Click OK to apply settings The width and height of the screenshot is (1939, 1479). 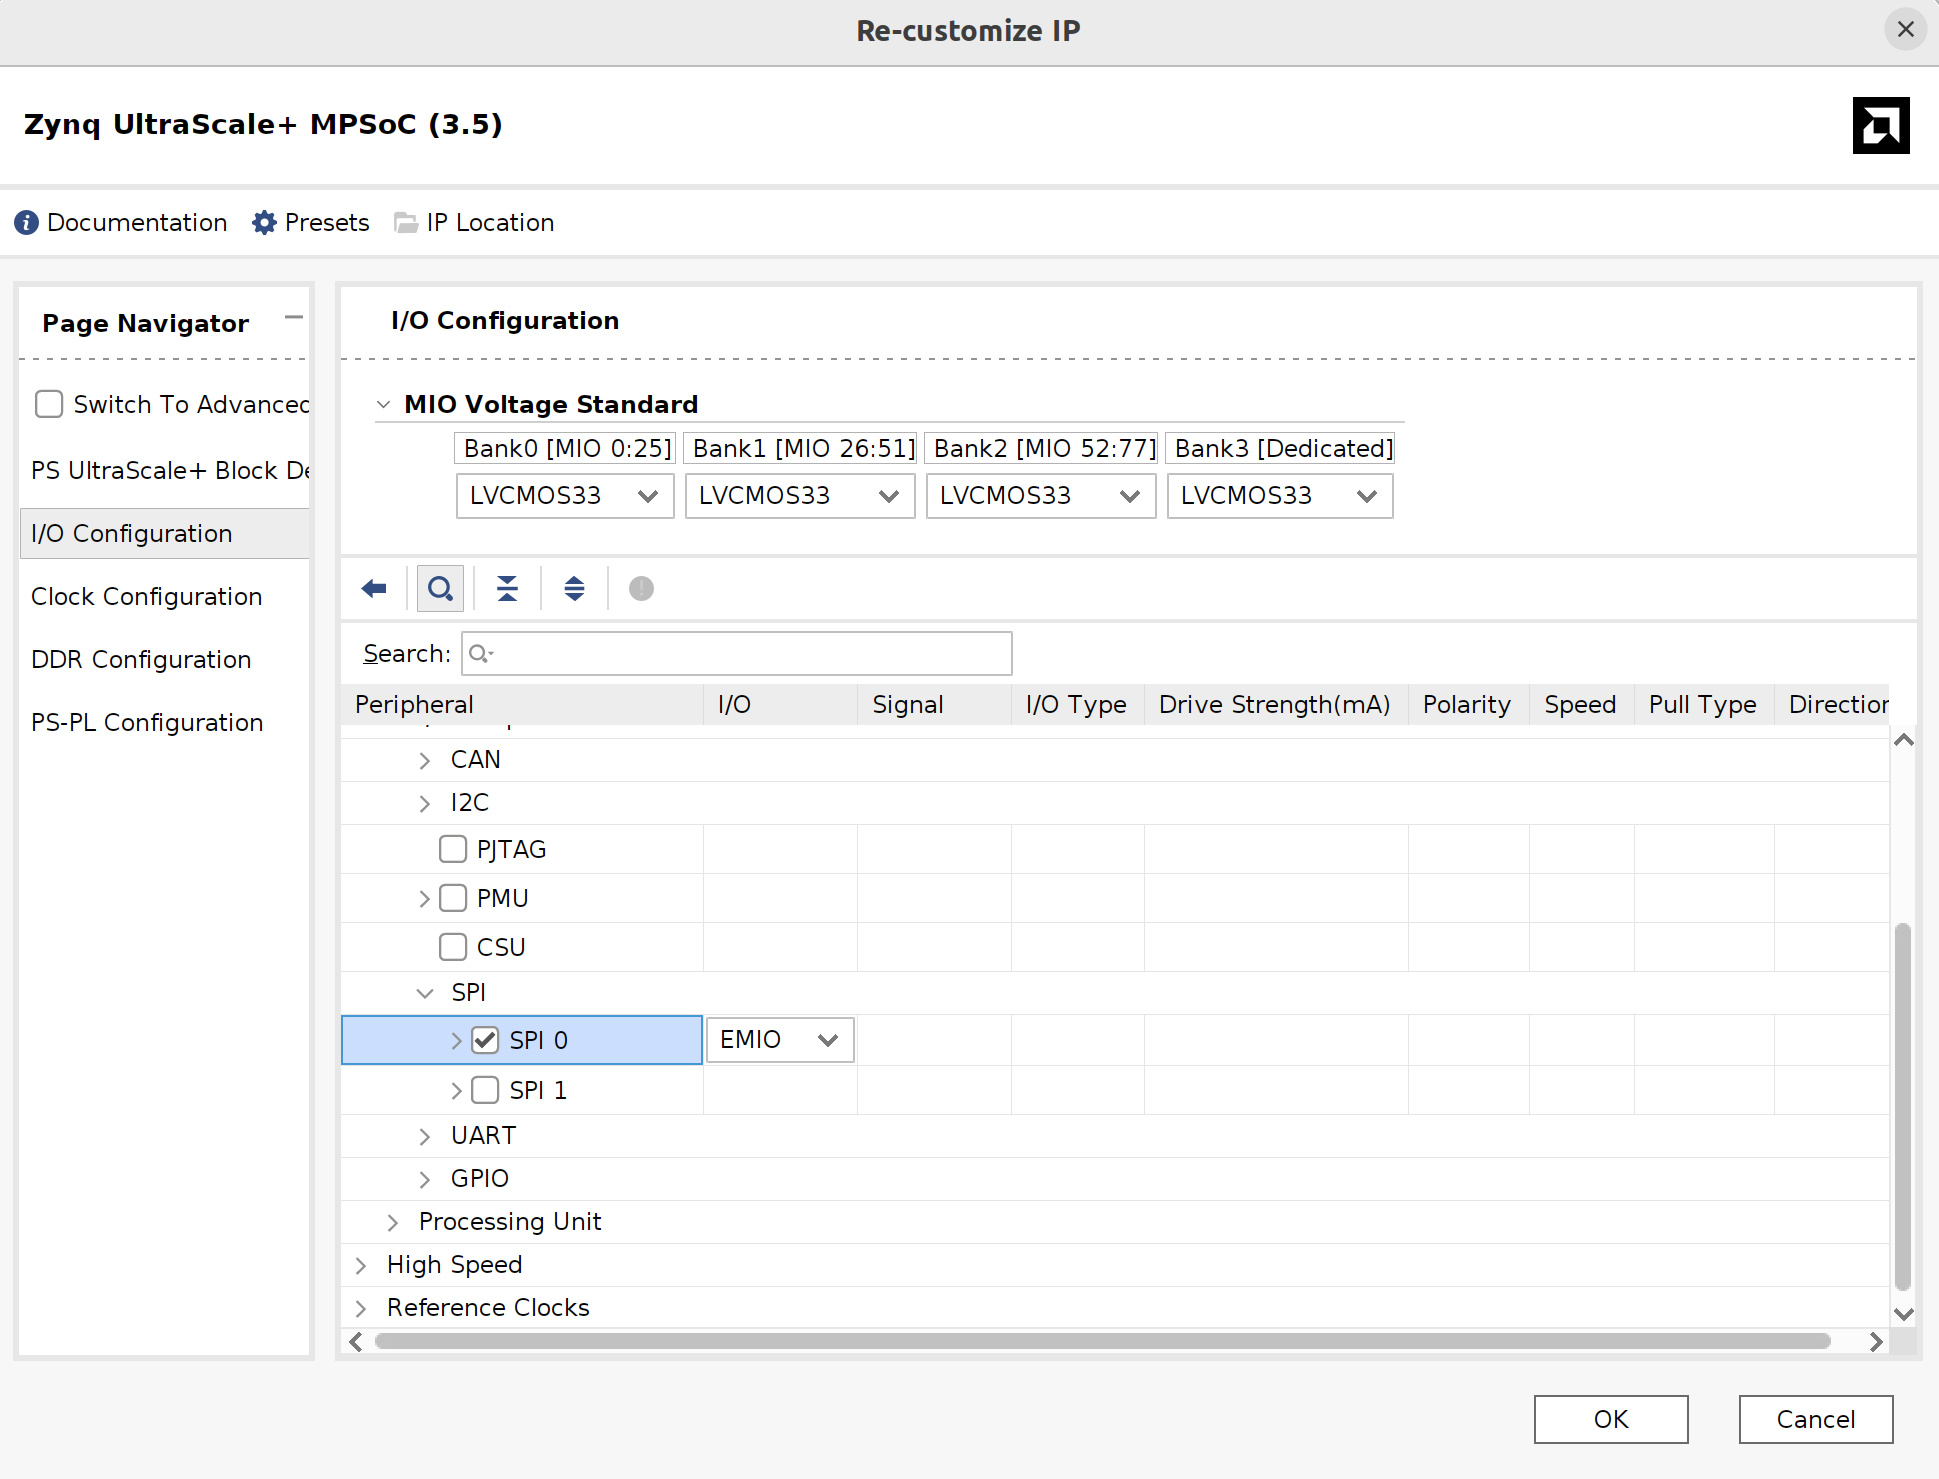[x=1611, y=1419]
